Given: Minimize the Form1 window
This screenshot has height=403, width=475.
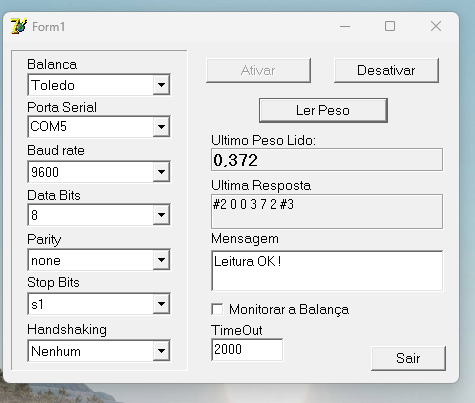Looking at the screenshot, I should [x=345, y=26].
